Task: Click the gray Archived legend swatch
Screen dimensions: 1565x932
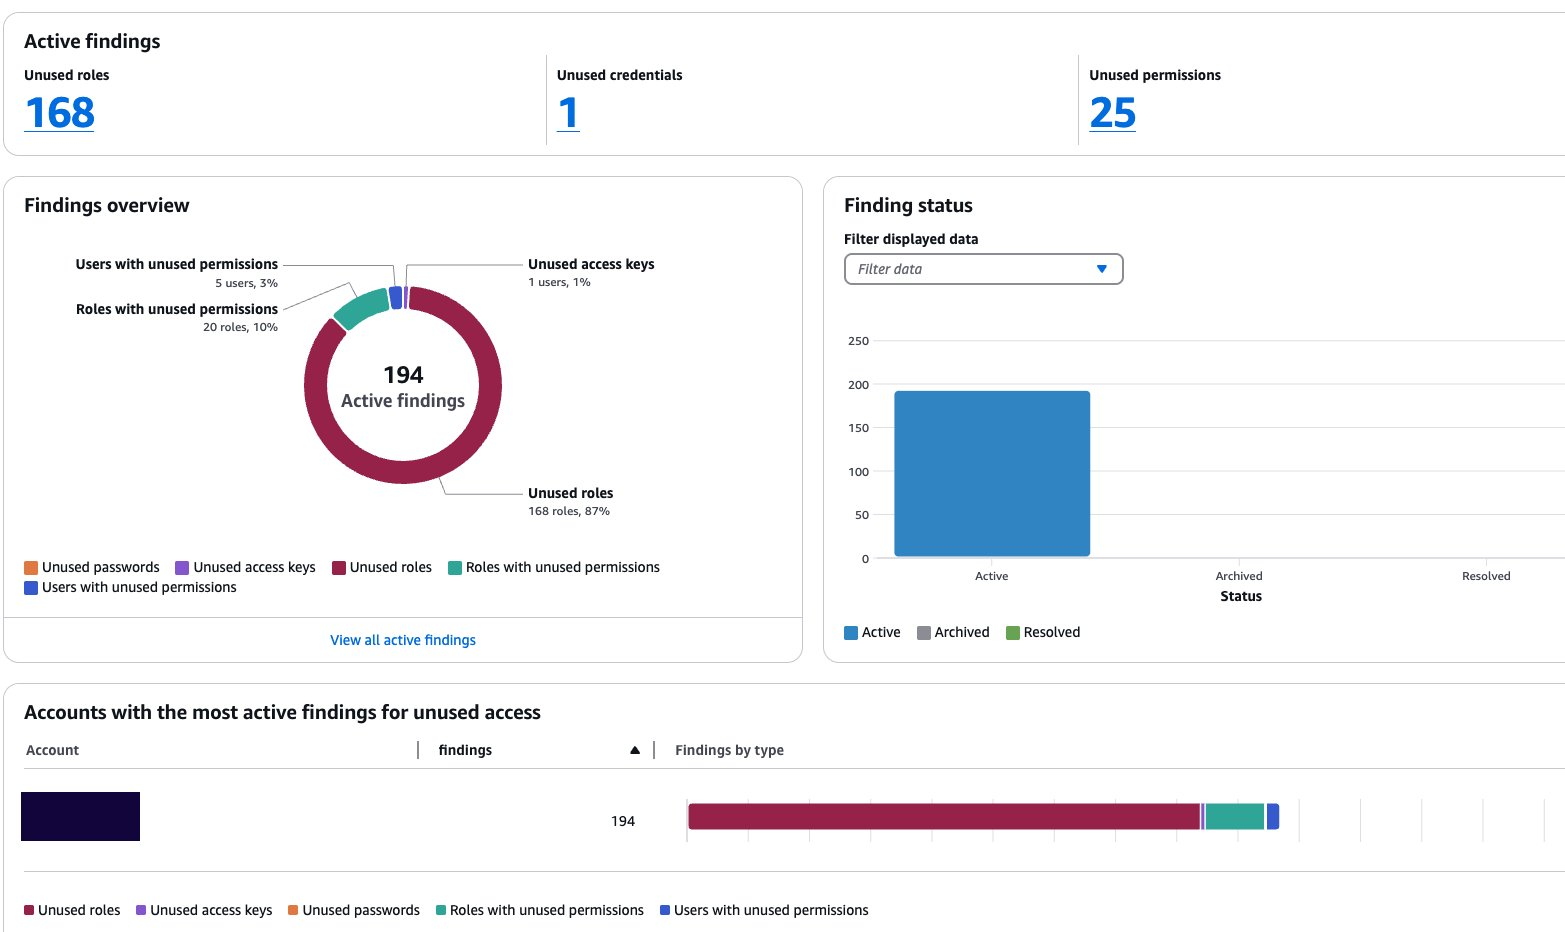Action: 921,632
